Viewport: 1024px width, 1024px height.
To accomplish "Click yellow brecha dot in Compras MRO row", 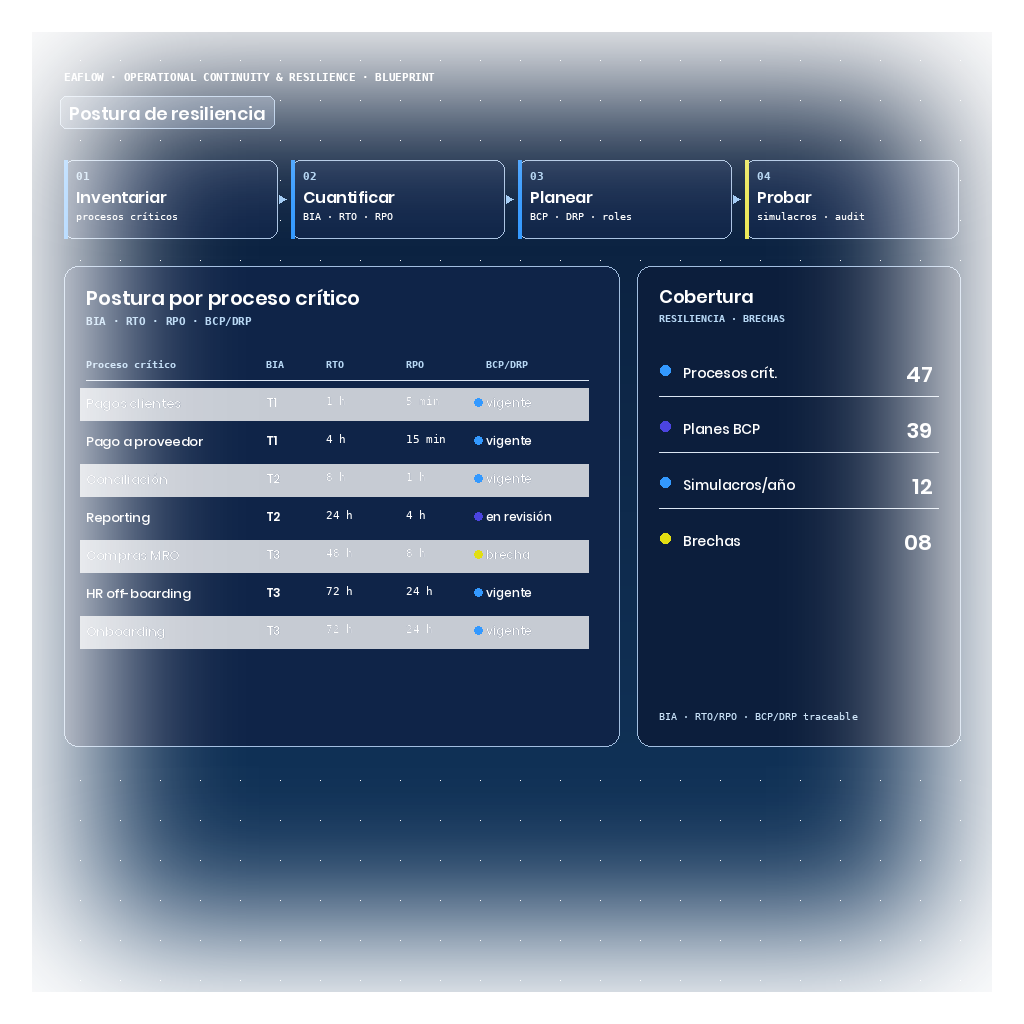I will (478, 554).
